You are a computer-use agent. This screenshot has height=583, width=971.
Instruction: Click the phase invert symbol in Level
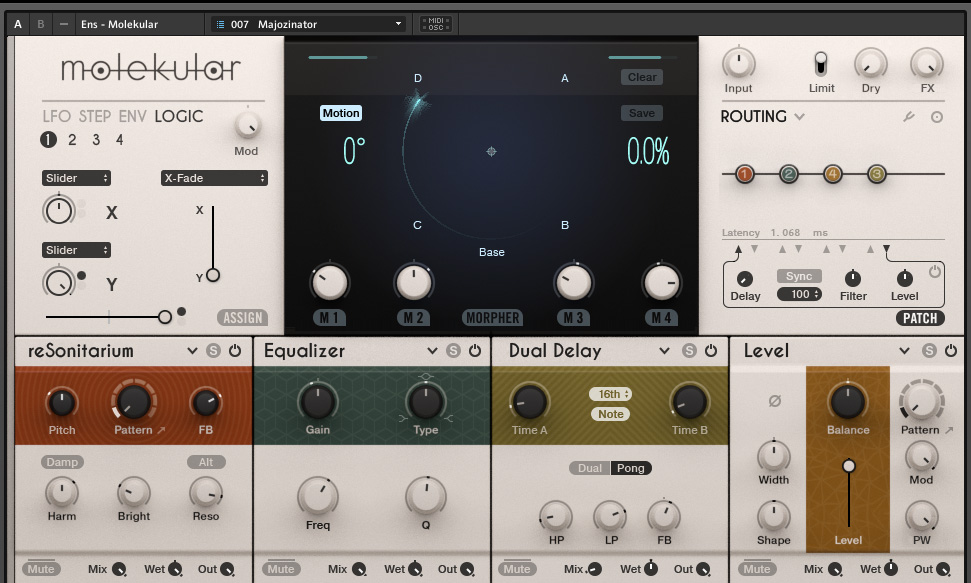tap(774, 401)
